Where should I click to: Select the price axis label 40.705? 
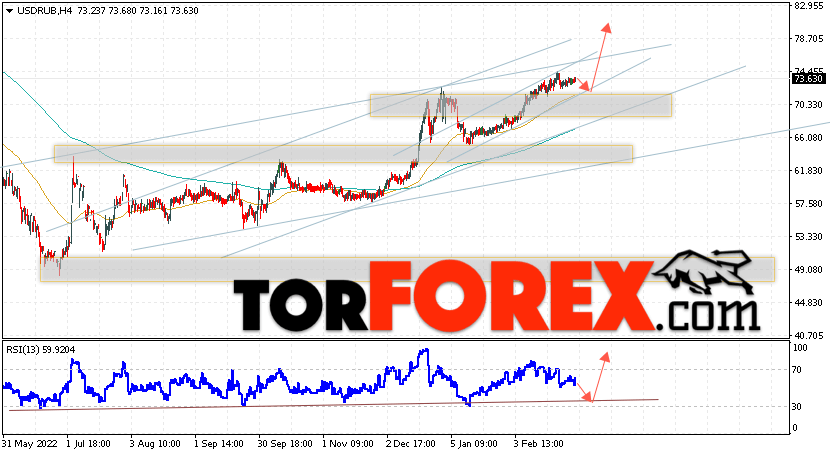point(808,335)
